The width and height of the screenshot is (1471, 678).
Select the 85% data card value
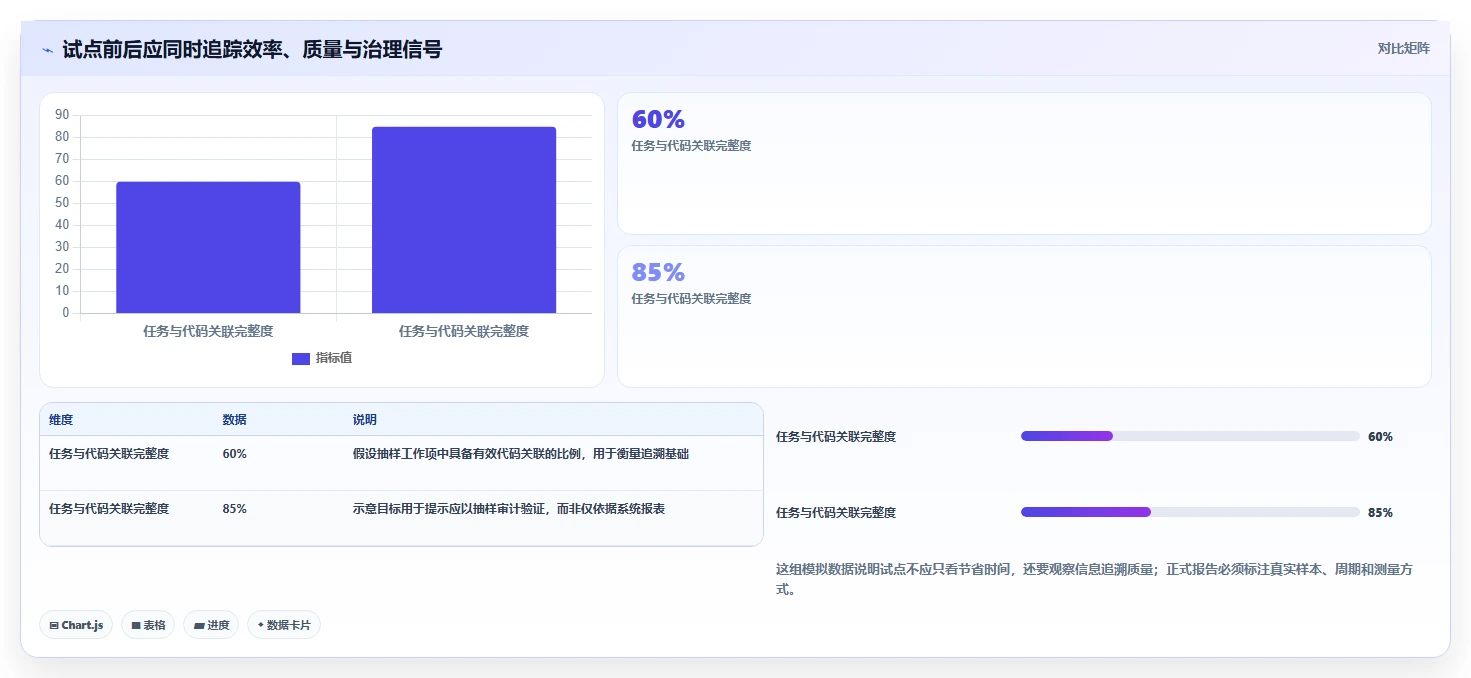[658, 272]
